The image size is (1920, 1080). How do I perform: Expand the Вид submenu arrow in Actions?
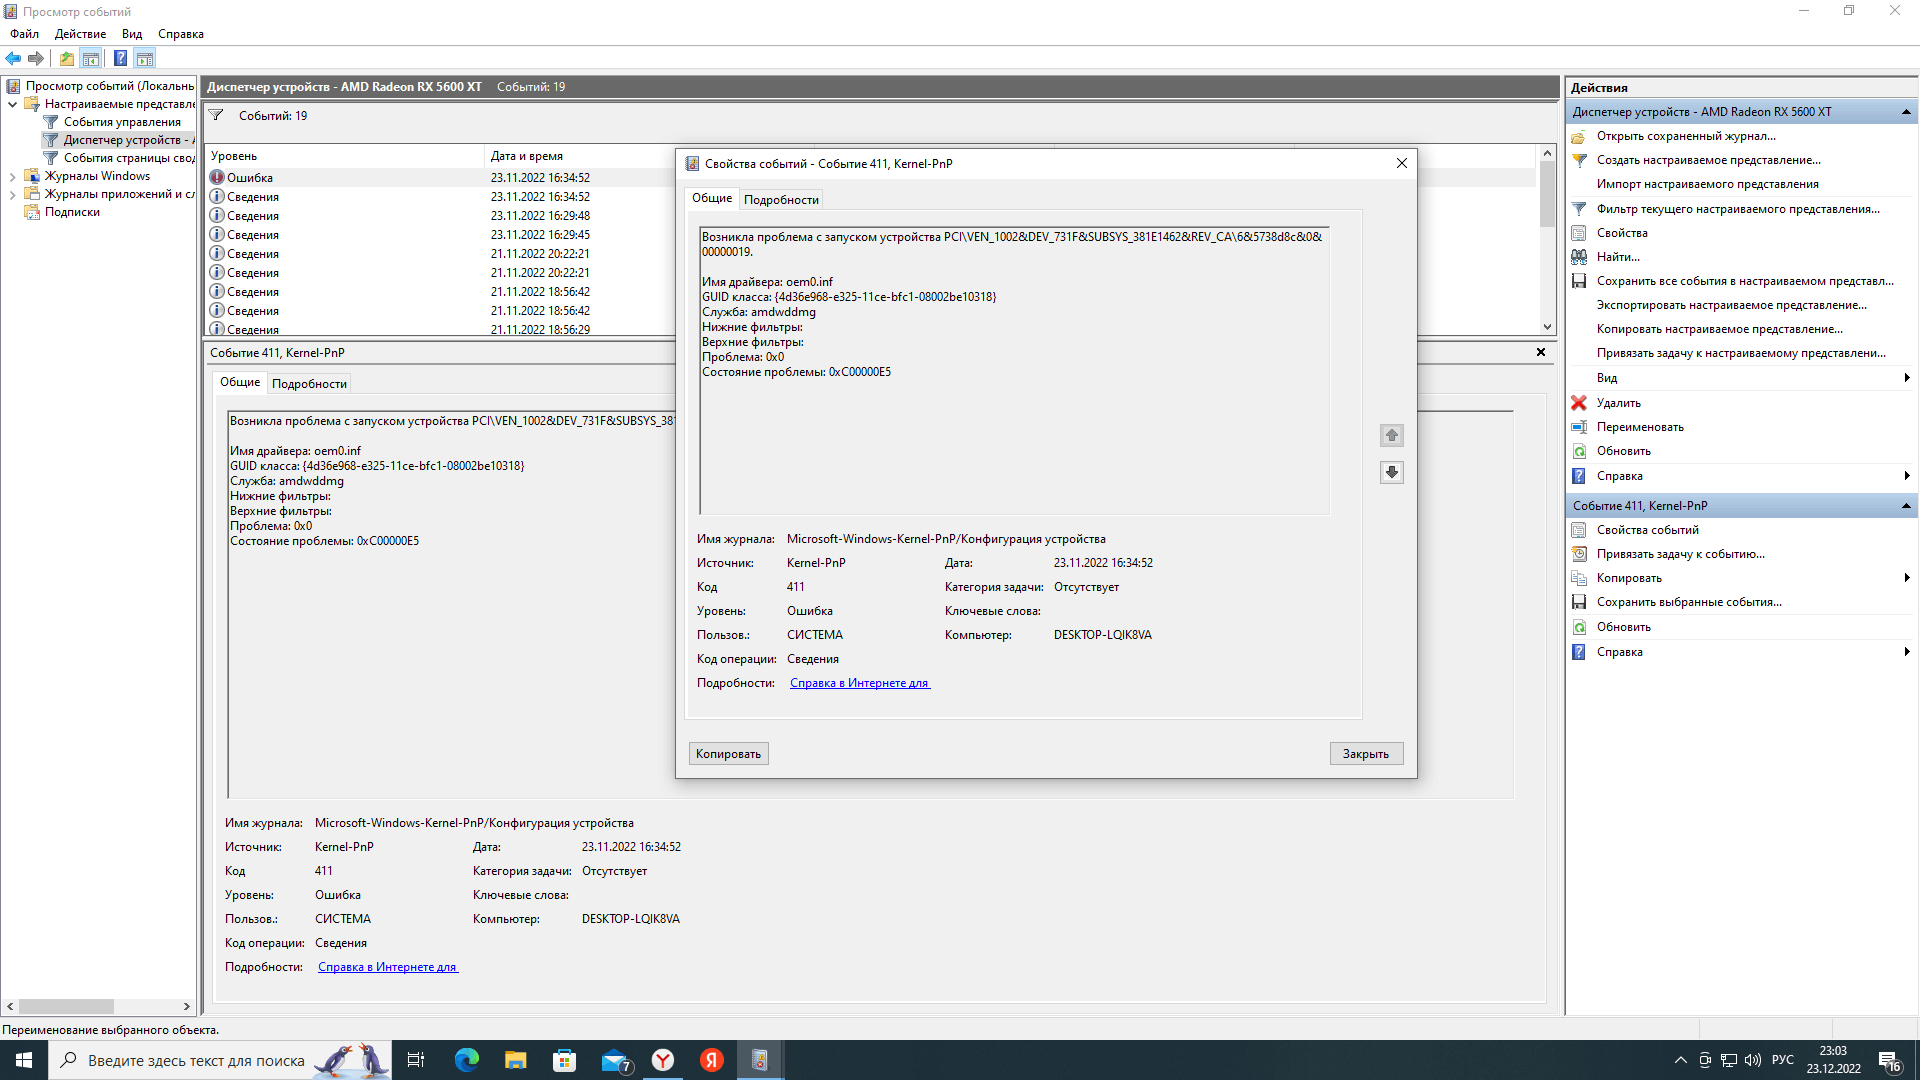1907,378
